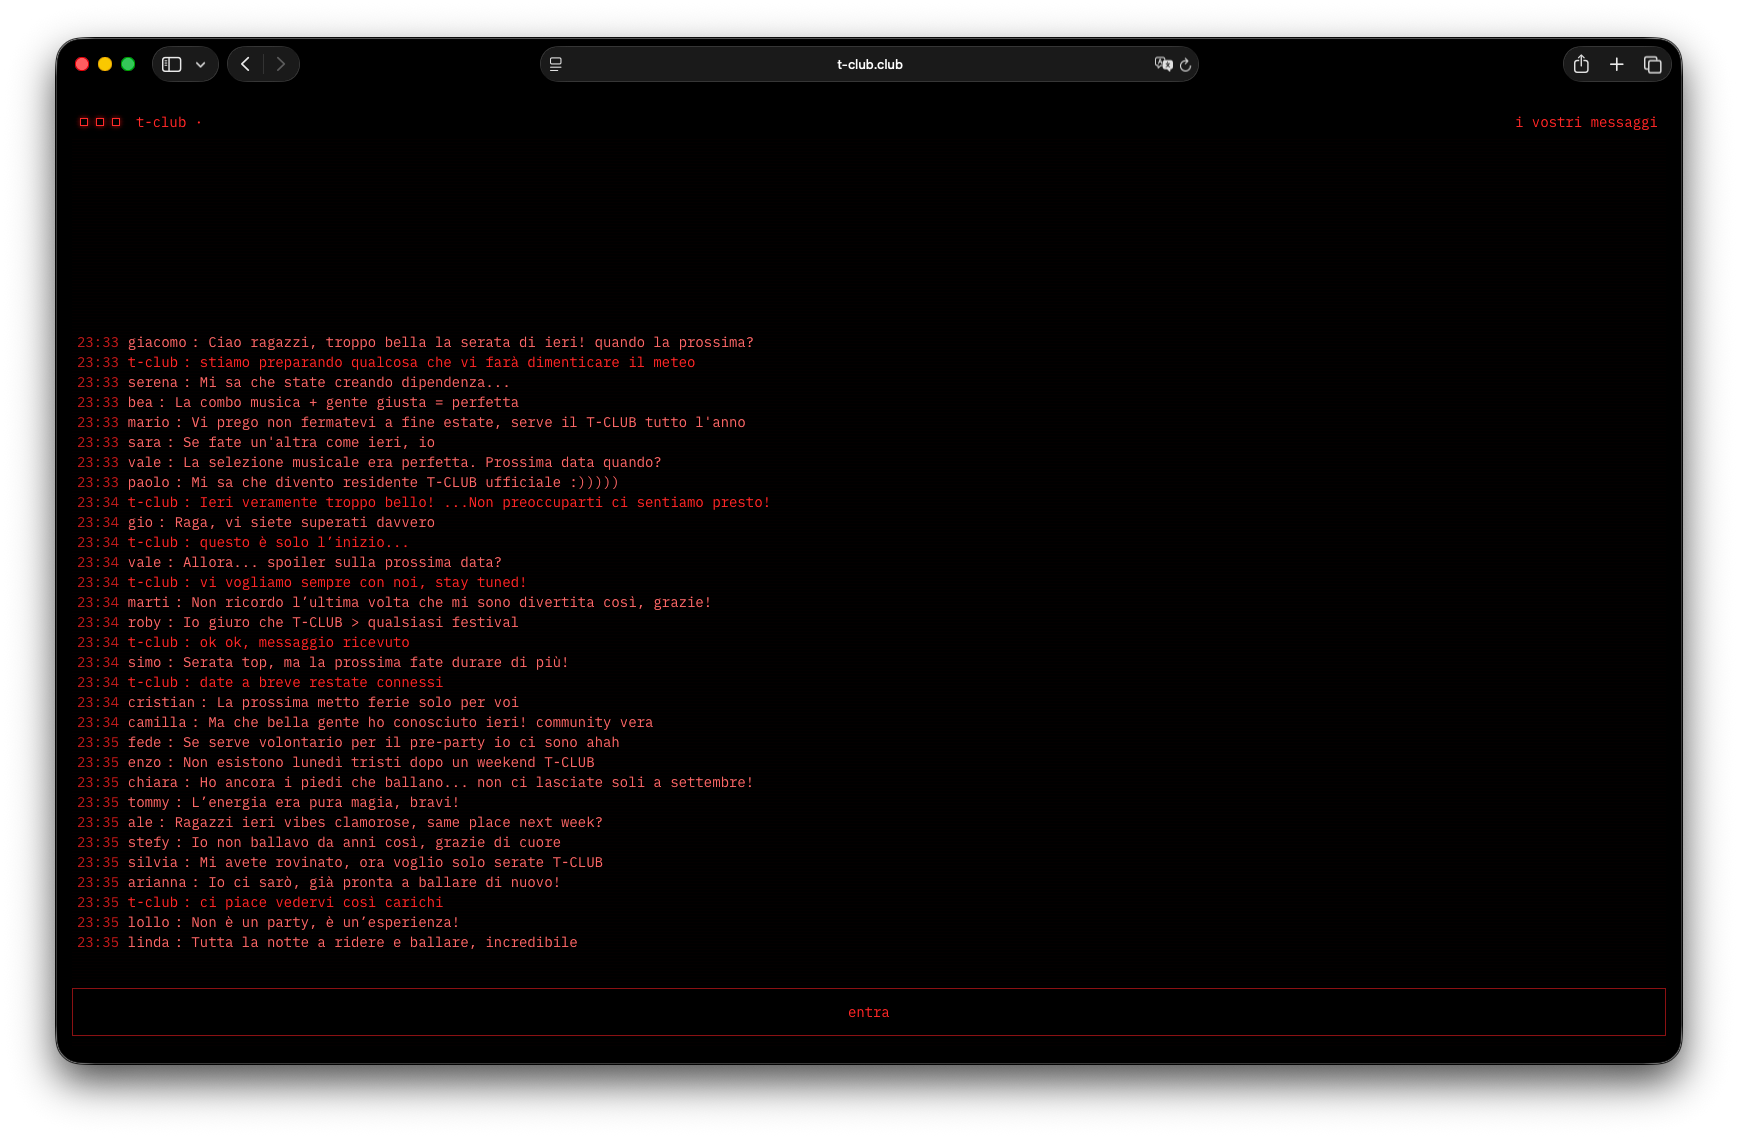
Task: Click the three red squares icon
Action: click(100, 122)
